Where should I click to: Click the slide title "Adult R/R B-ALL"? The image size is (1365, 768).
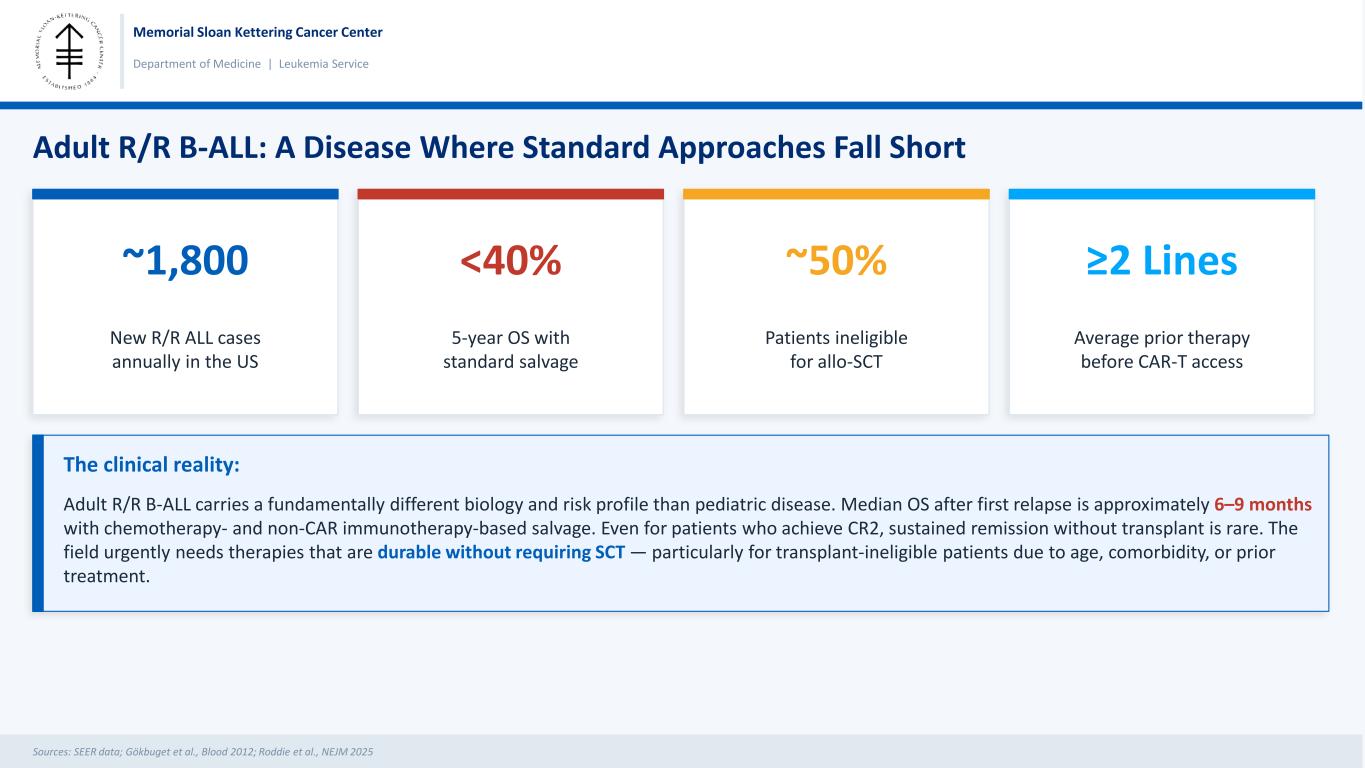click(x=499, y=148)
